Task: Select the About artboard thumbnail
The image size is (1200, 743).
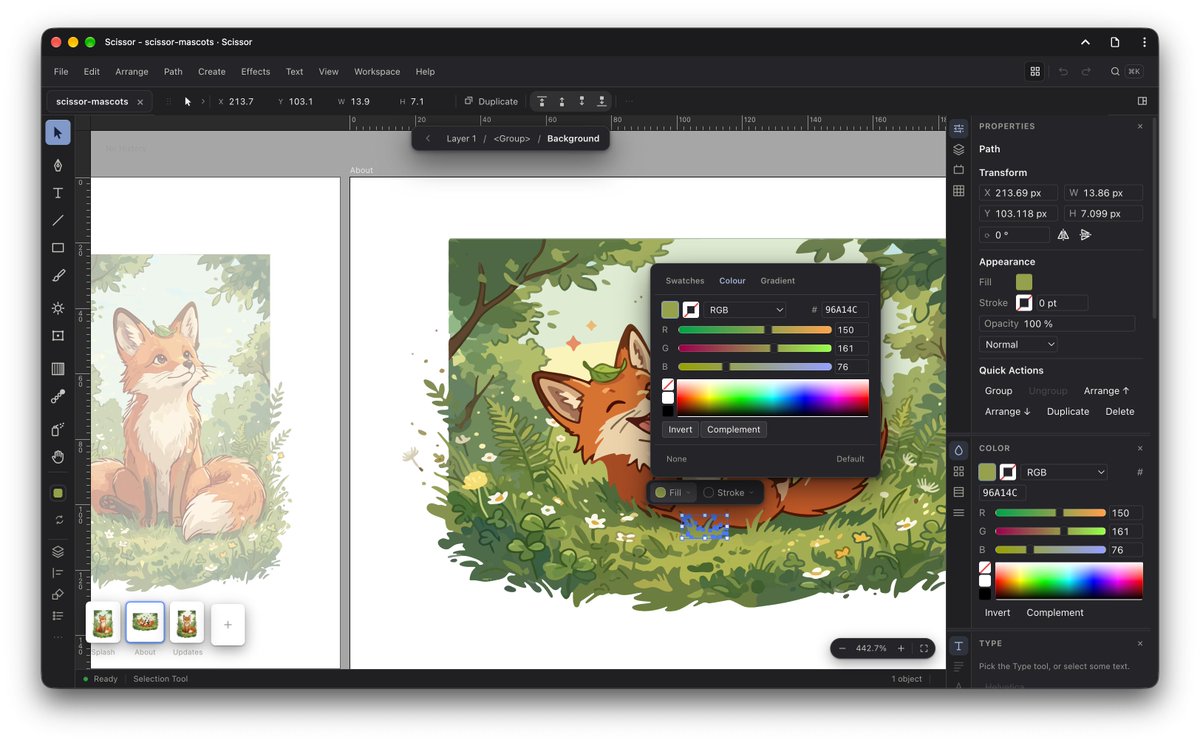Action: (145, 622)
